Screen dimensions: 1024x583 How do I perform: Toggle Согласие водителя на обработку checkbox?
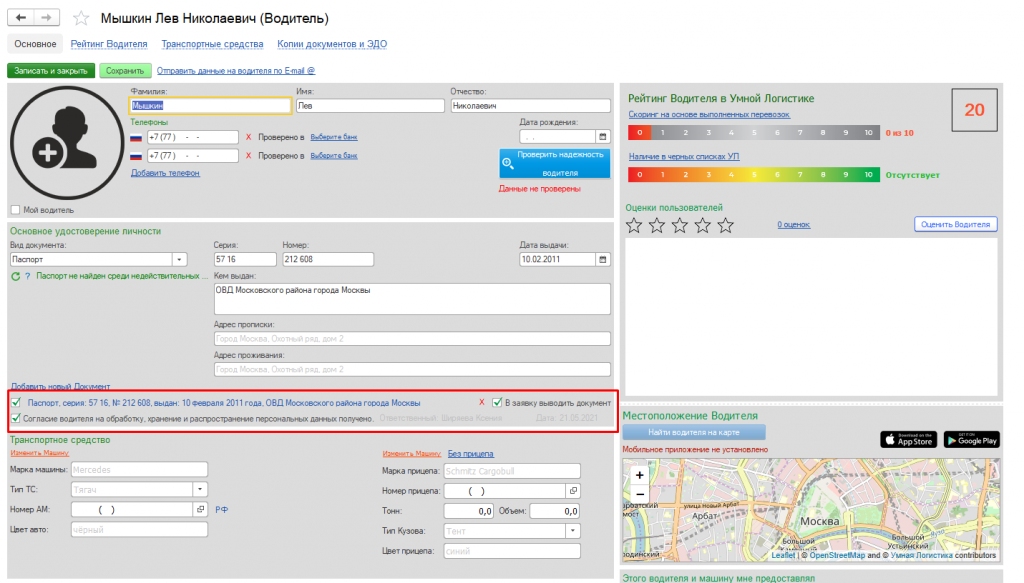pyautogui.click(x=16, y=418)
